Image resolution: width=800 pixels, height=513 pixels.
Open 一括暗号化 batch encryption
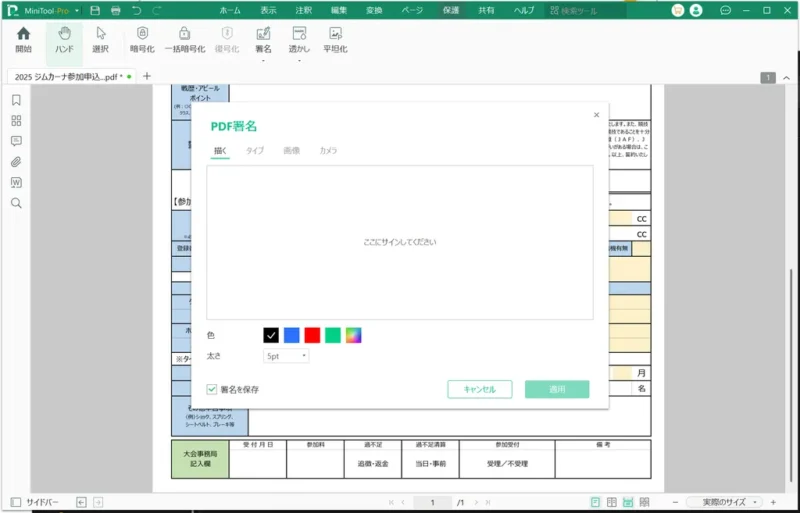pyautogui.click(x=185, y=40)
